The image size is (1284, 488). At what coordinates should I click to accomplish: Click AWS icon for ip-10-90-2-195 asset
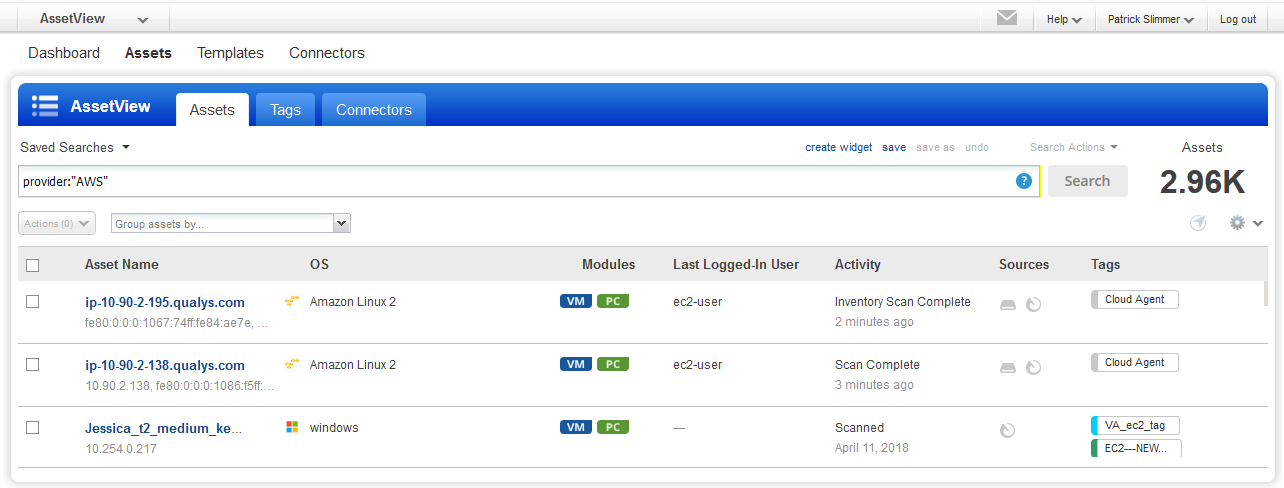coord(292,301)
